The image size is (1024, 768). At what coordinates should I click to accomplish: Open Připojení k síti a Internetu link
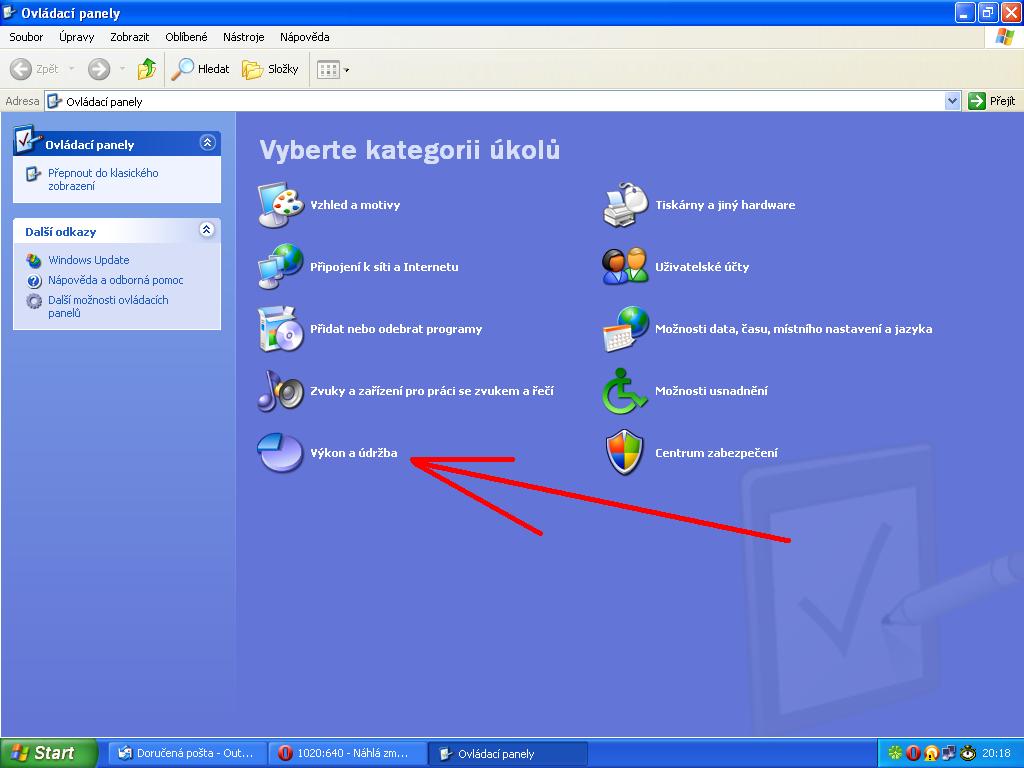point(385,266)
